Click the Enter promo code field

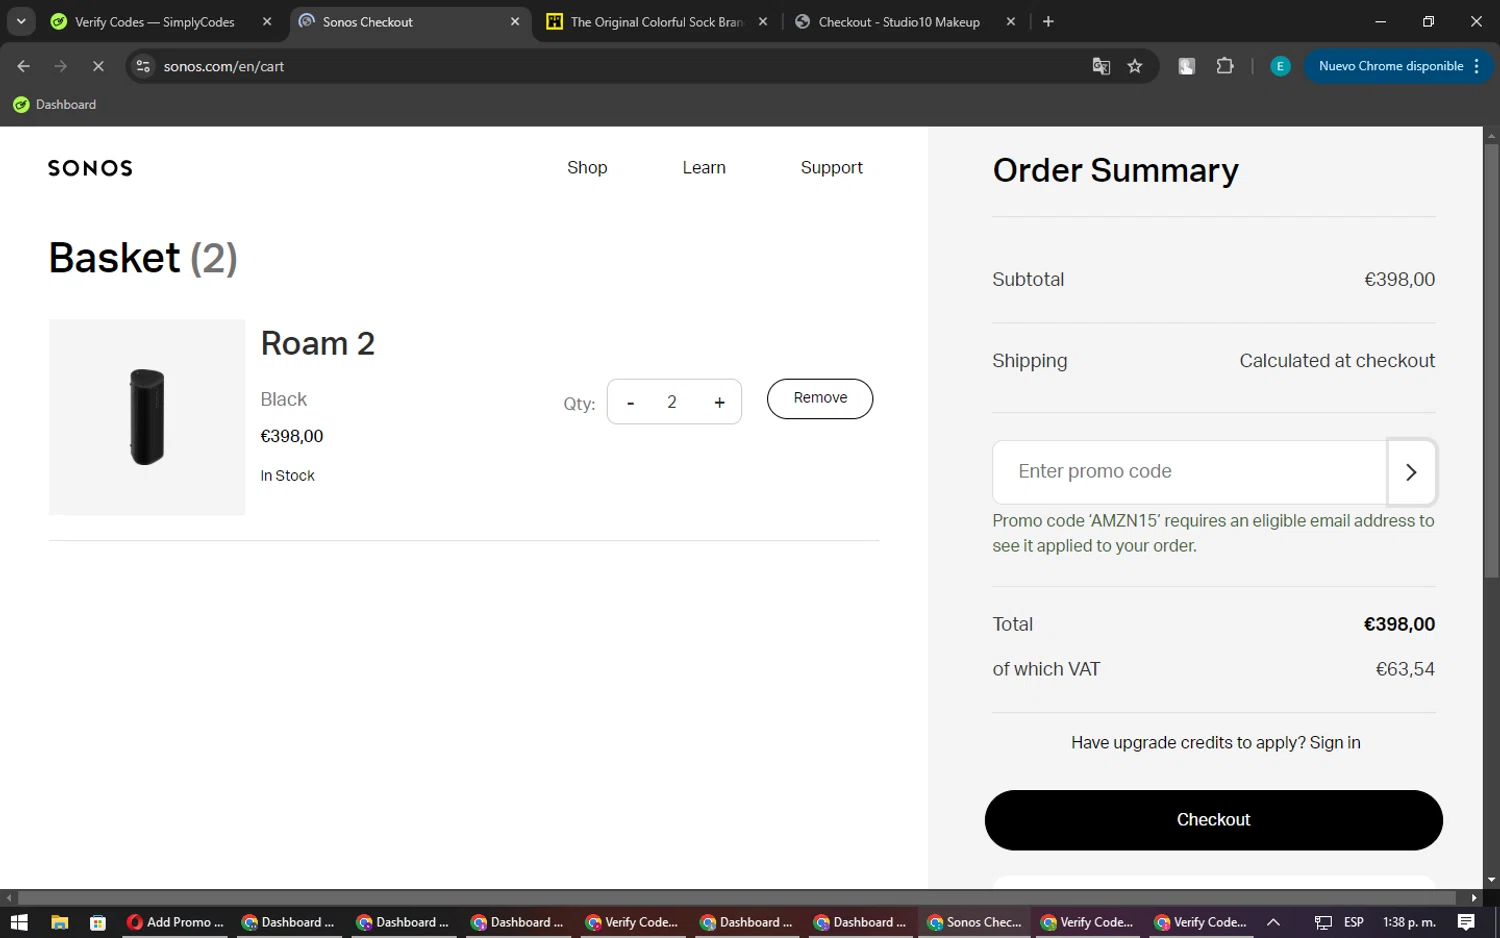pos(1189,472)
